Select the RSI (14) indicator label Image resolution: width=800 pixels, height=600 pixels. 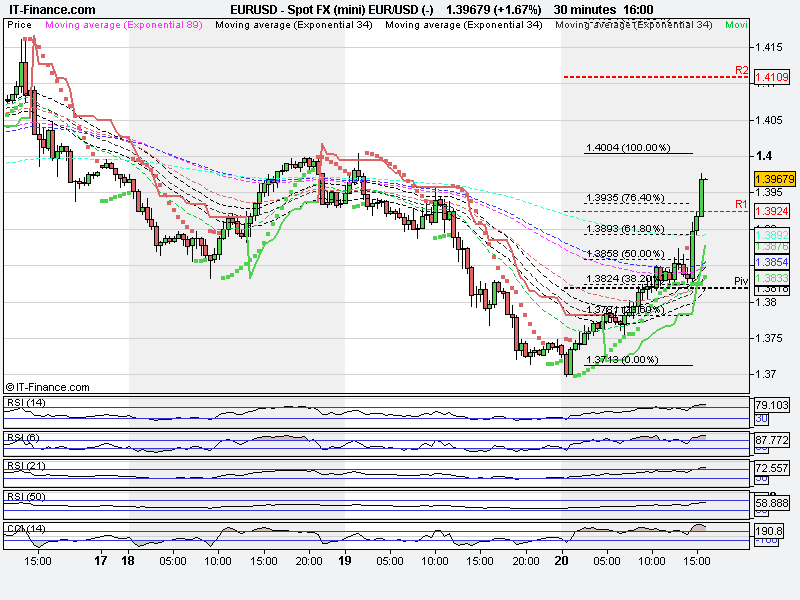26,403
